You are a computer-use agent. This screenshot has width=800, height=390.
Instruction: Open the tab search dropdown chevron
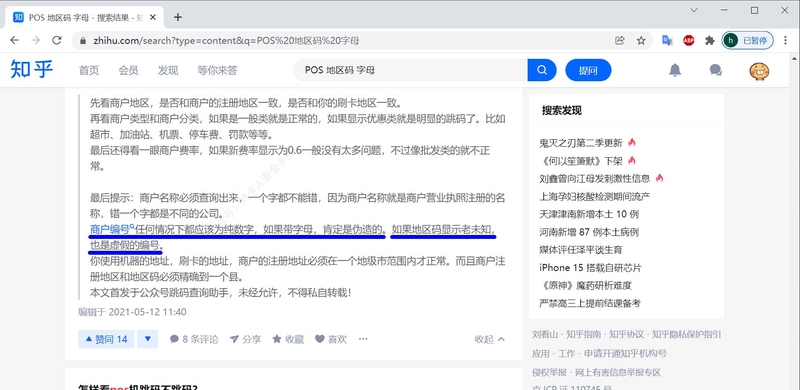pyautogui.click(x=694, y=10)
